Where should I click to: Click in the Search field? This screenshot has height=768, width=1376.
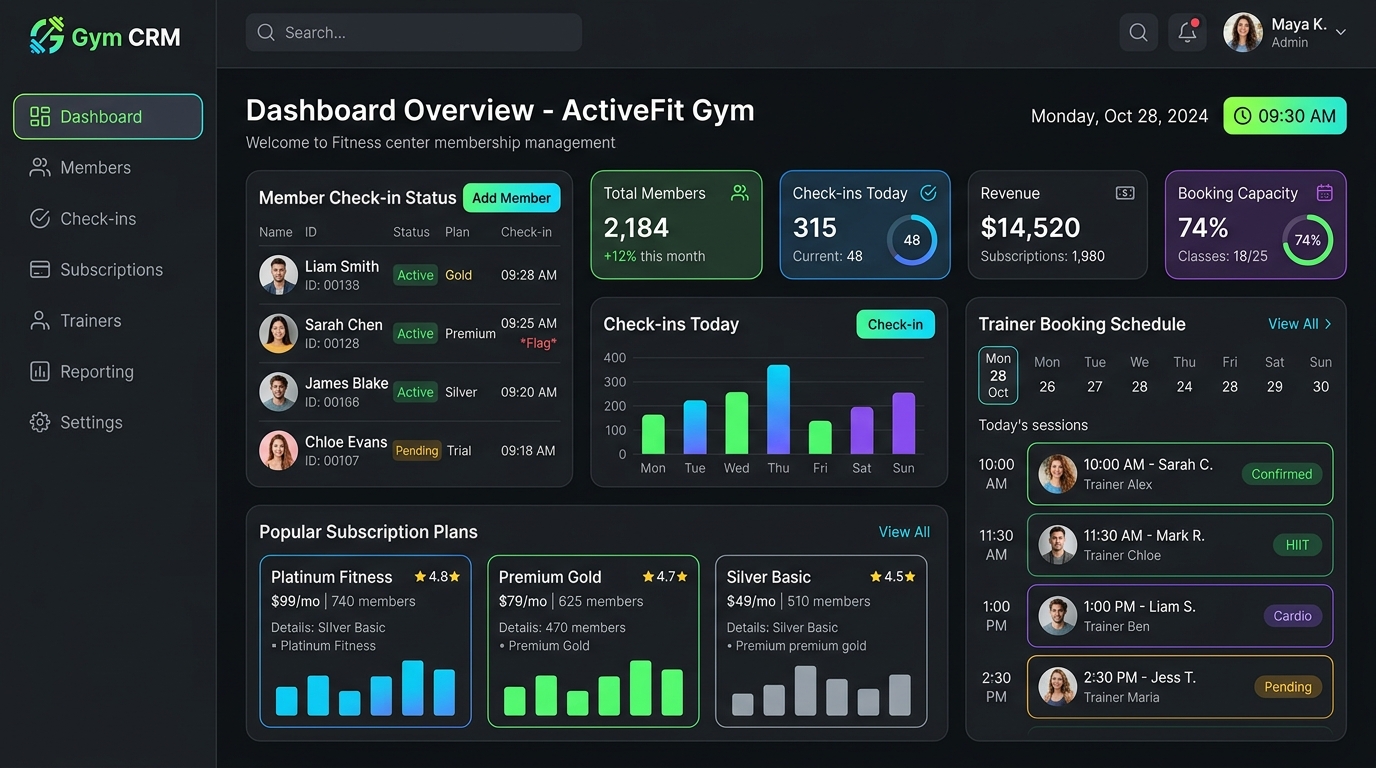(x=414, y=33)
